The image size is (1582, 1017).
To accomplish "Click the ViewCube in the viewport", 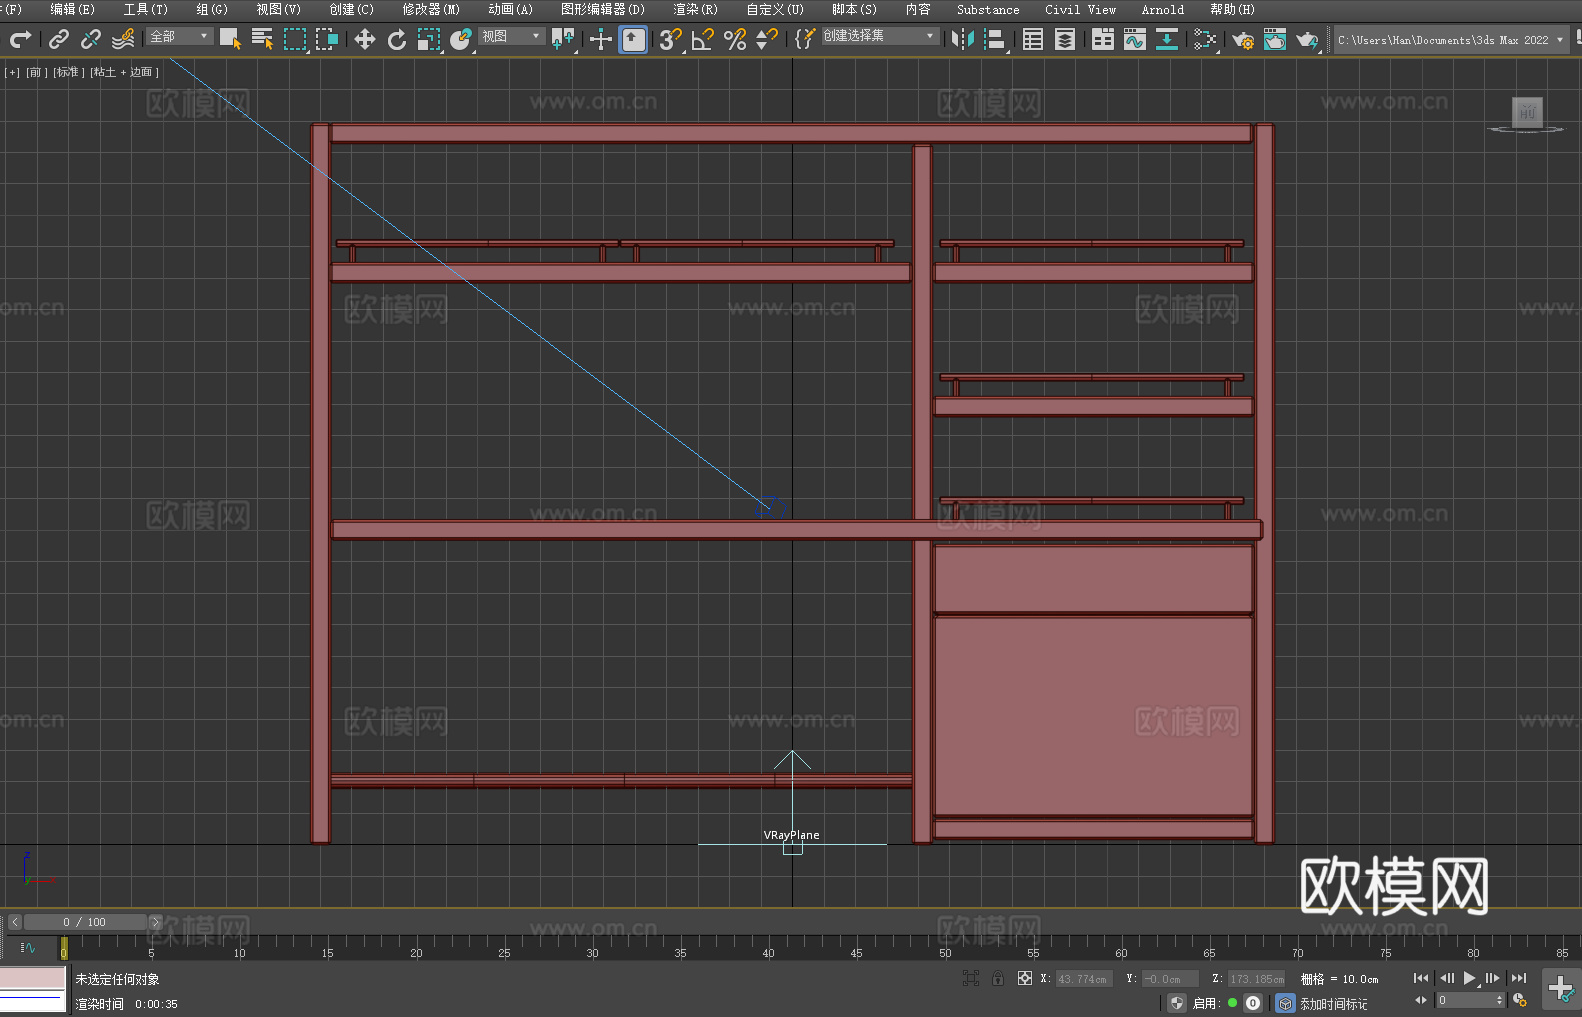I will (x=1527, y=113).
